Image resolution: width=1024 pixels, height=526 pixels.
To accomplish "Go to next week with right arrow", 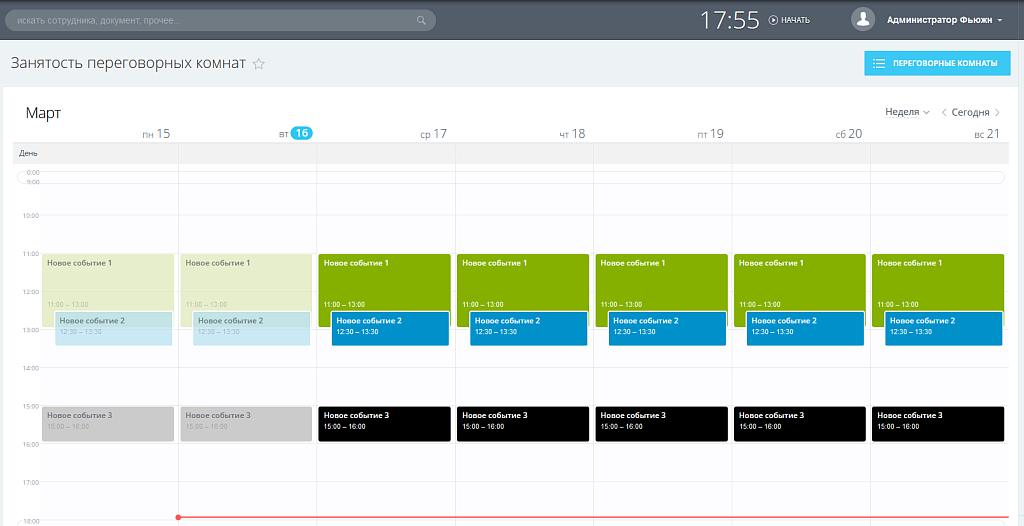I will [x=997, y=113].
